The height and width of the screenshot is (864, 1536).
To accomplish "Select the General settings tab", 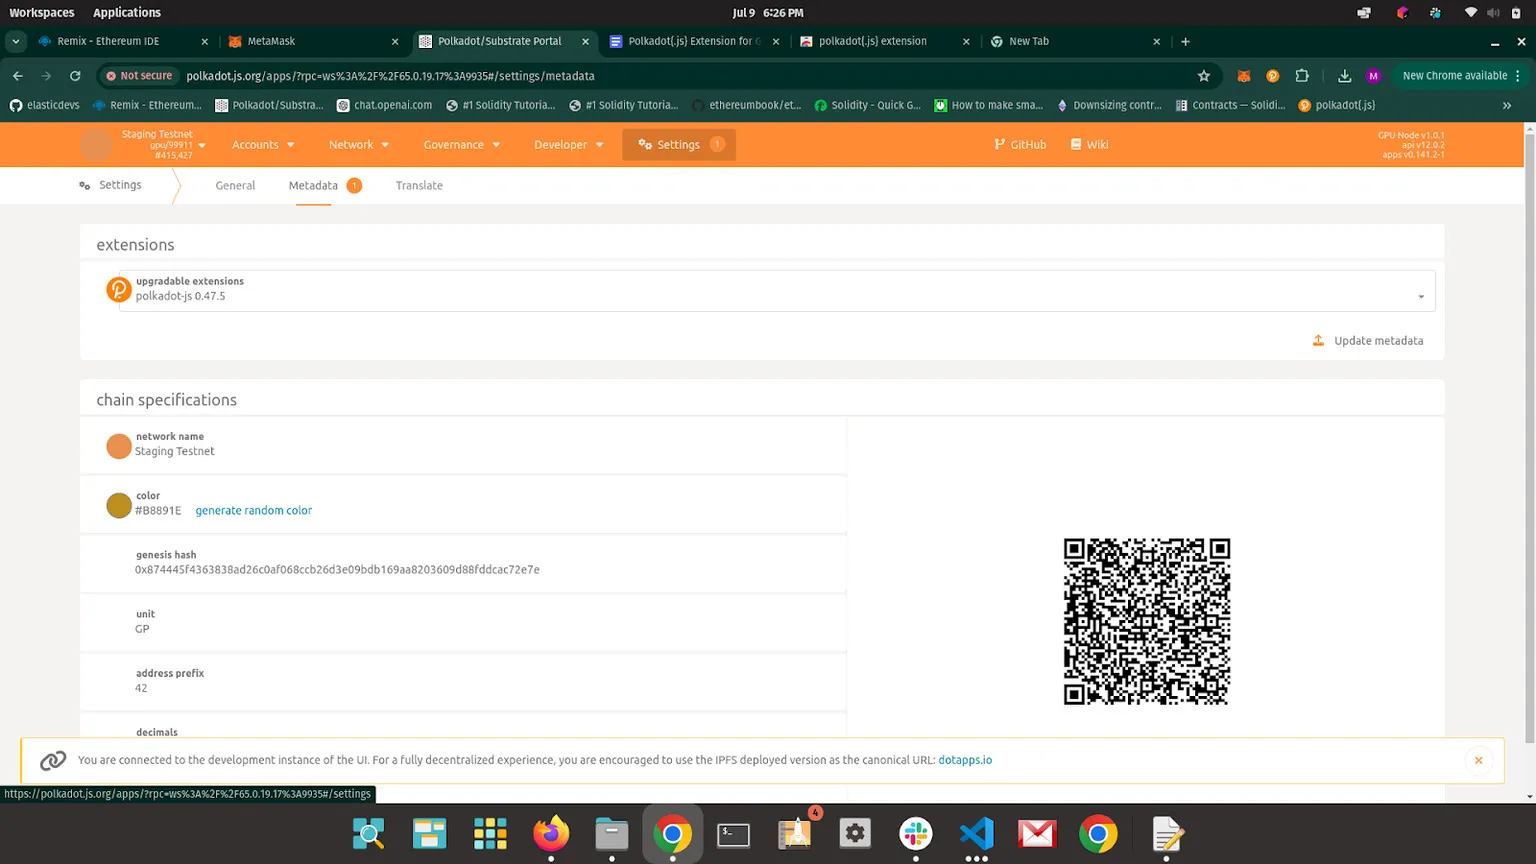I will click(235, 185).
